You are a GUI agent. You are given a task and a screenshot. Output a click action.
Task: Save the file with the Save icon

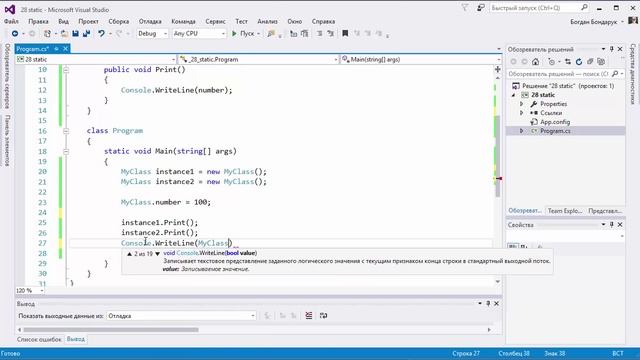click(76, 33)
